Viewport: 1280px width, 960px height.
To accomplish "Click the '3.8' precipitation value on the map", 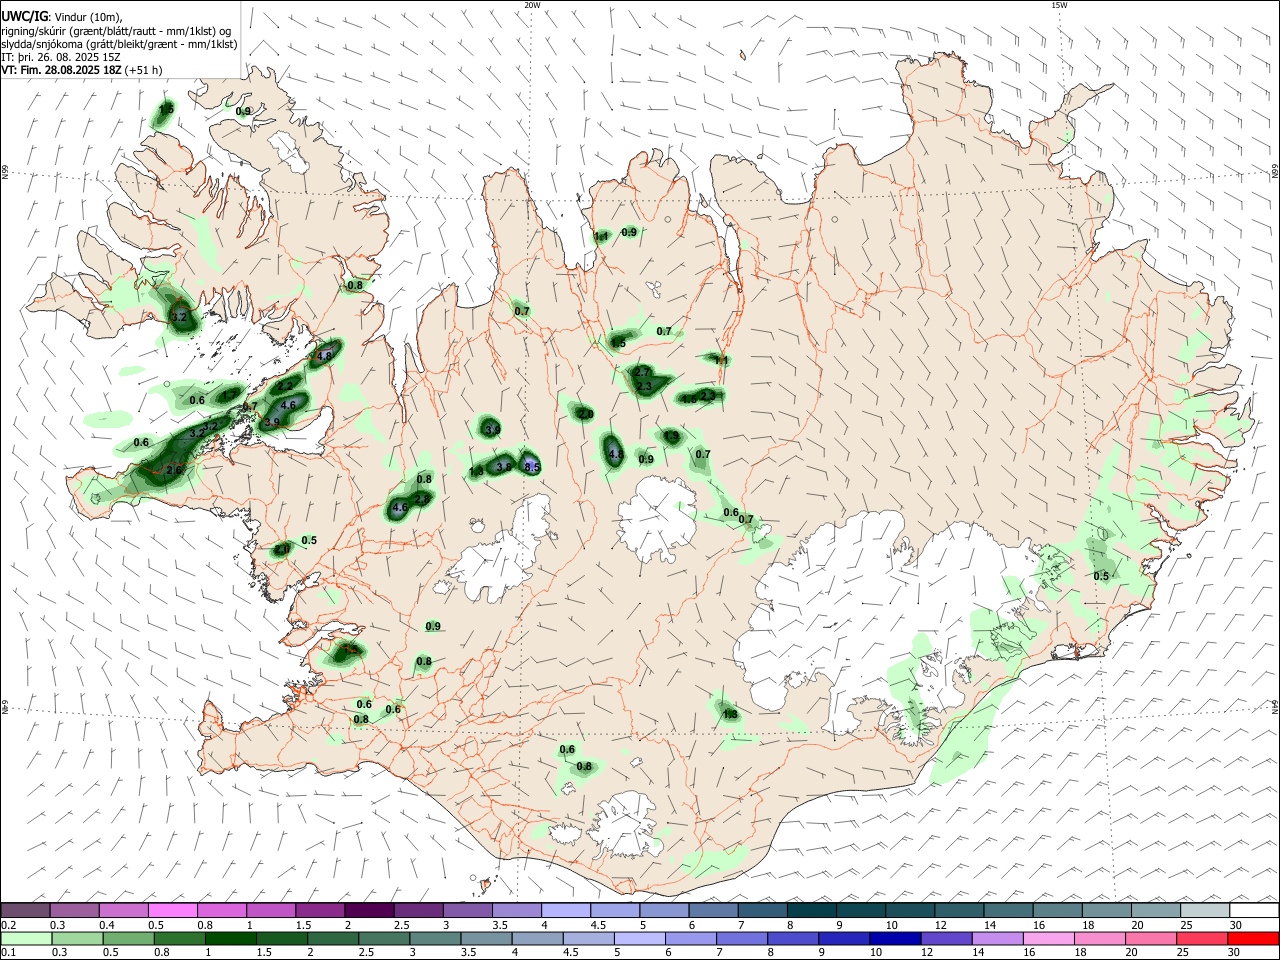I will (504, 467).
